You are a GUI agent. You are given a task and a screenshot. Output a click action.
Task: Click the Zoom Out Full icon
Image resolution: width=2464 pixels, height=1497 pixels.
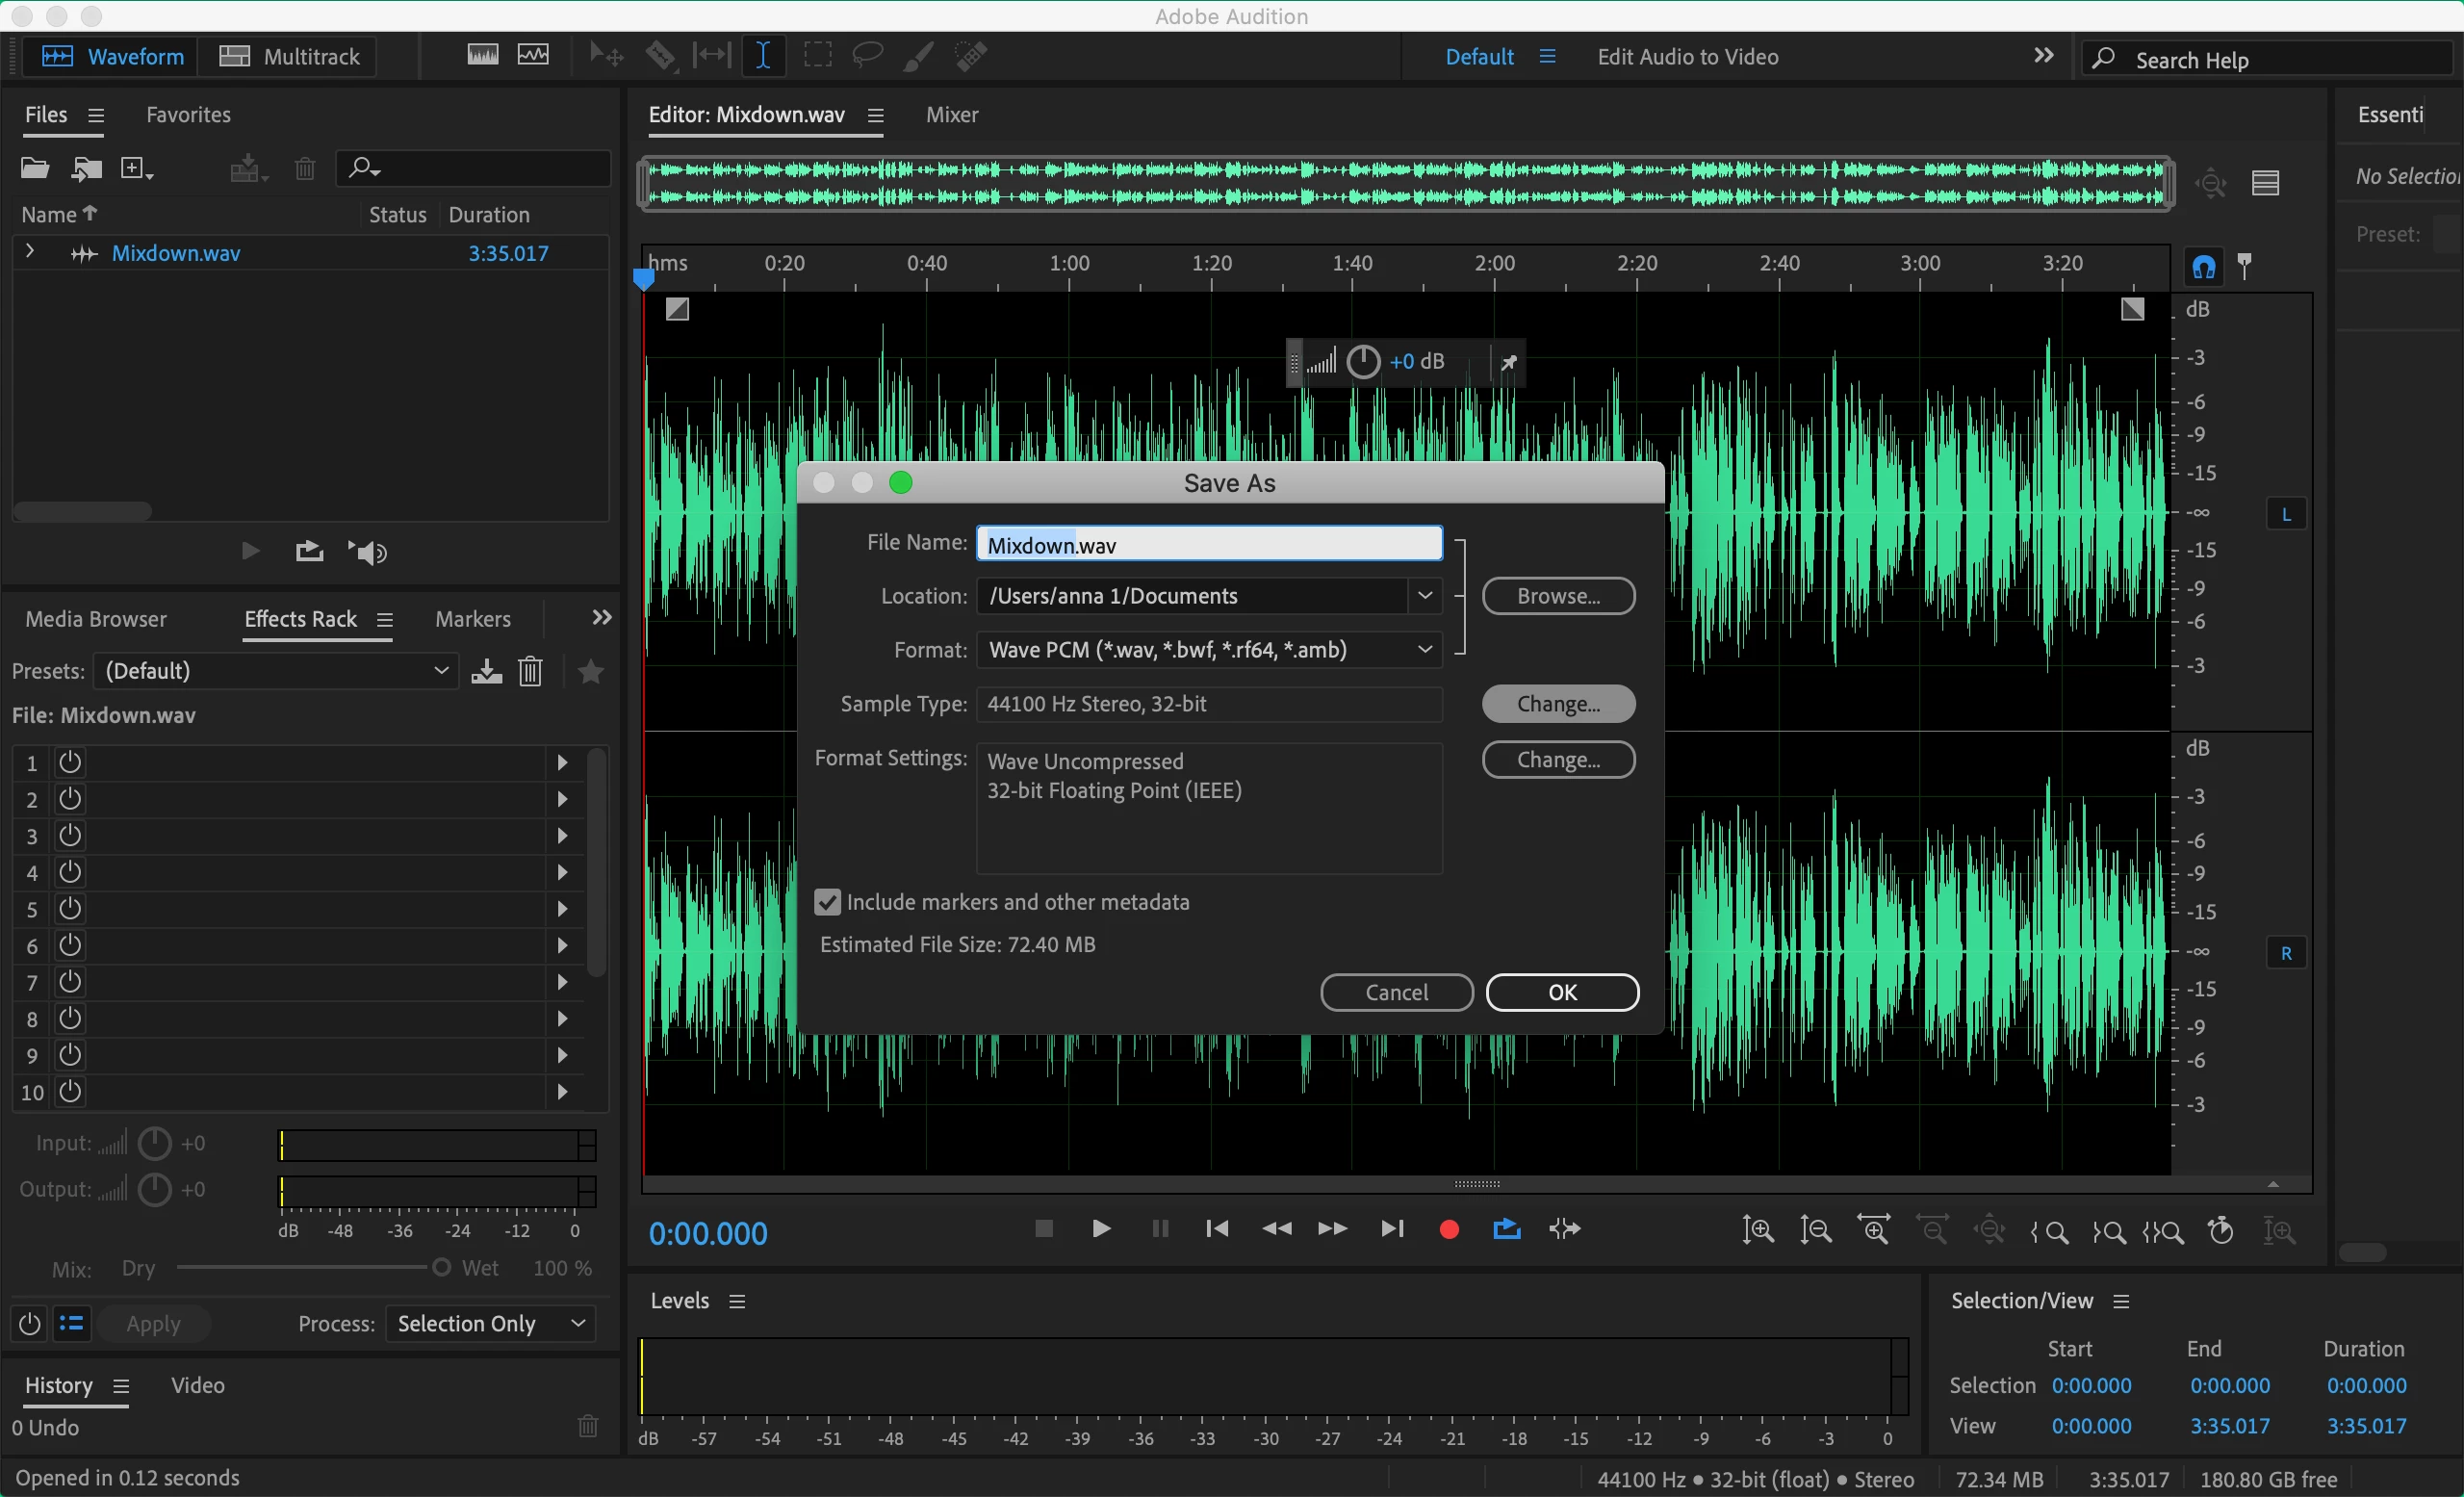pos(1989,1230)
